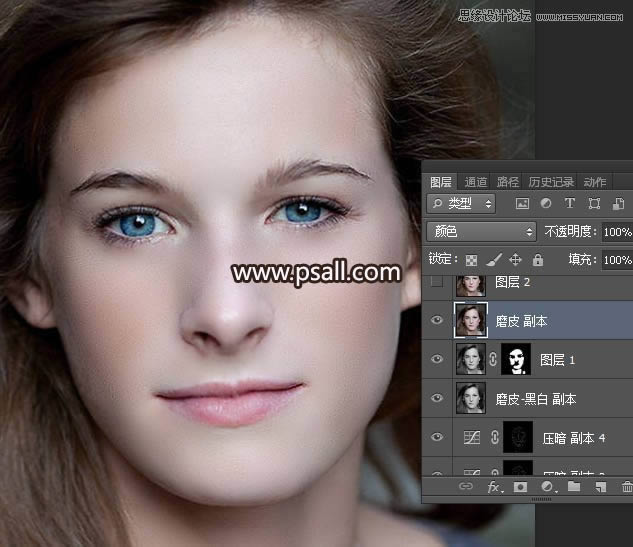Toggle lock position move icon
Image resolution: width=633 pixels, height=547 pixels.
click(515, 260)
